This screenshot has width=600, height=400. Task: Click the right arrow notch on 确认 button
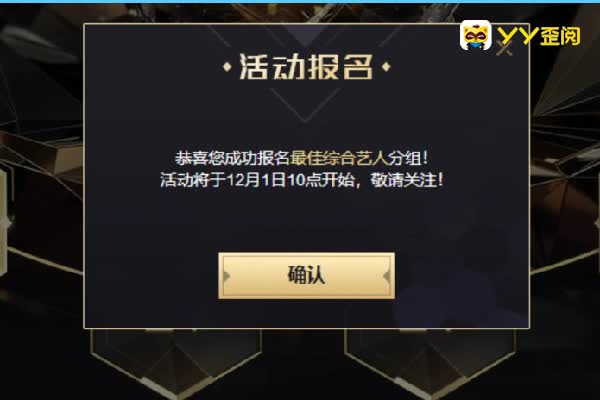tap(387, 276)
